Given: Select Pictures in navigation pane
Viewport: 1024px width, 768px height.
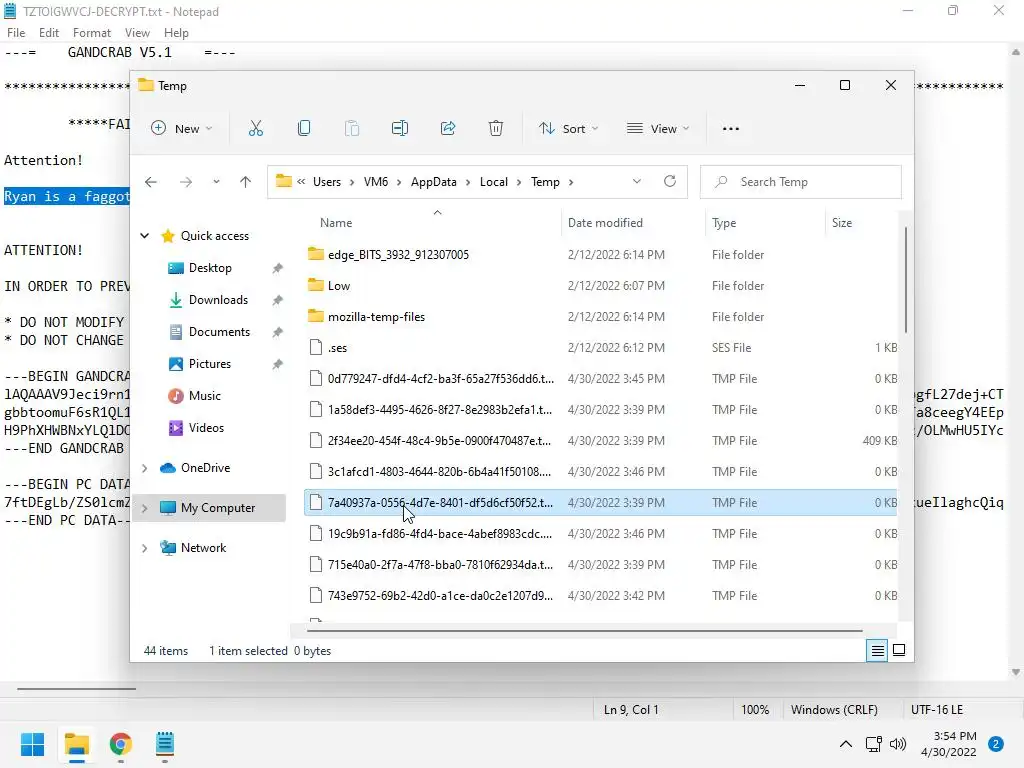Looking at the screenshot, I should coord(210,364).
